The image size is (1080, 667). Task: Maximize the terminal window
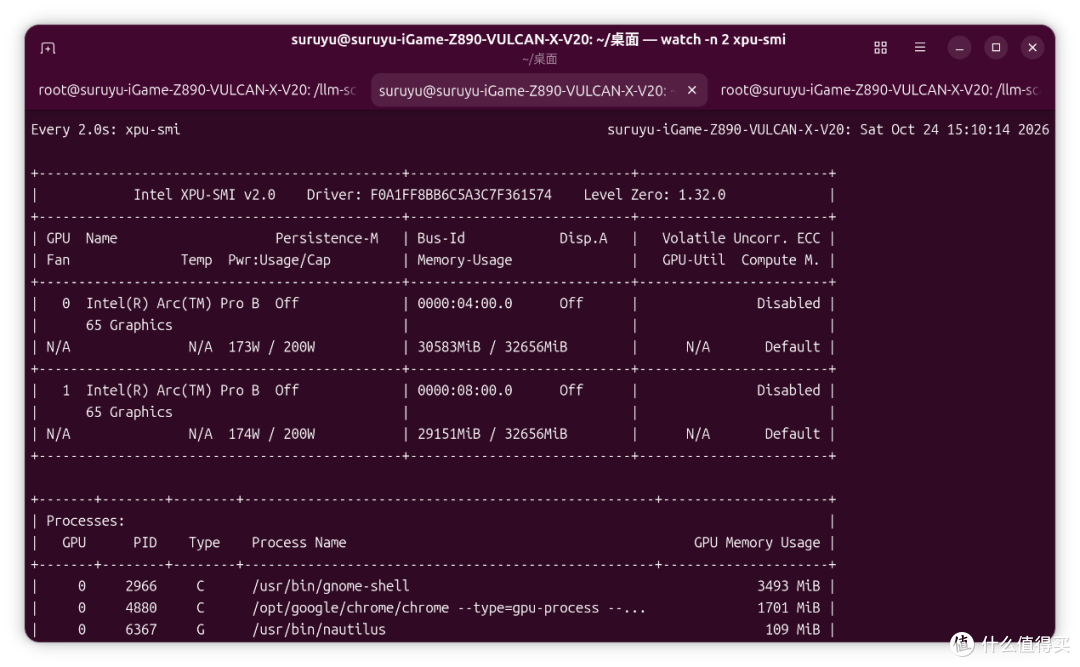pos(996,48)
